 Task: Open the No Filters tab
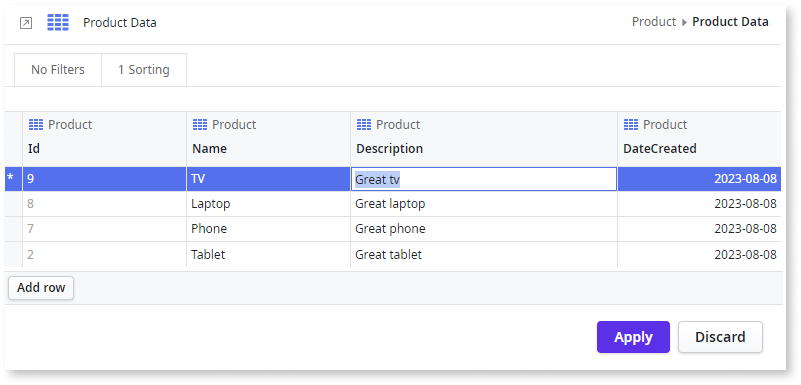(58, 70)
